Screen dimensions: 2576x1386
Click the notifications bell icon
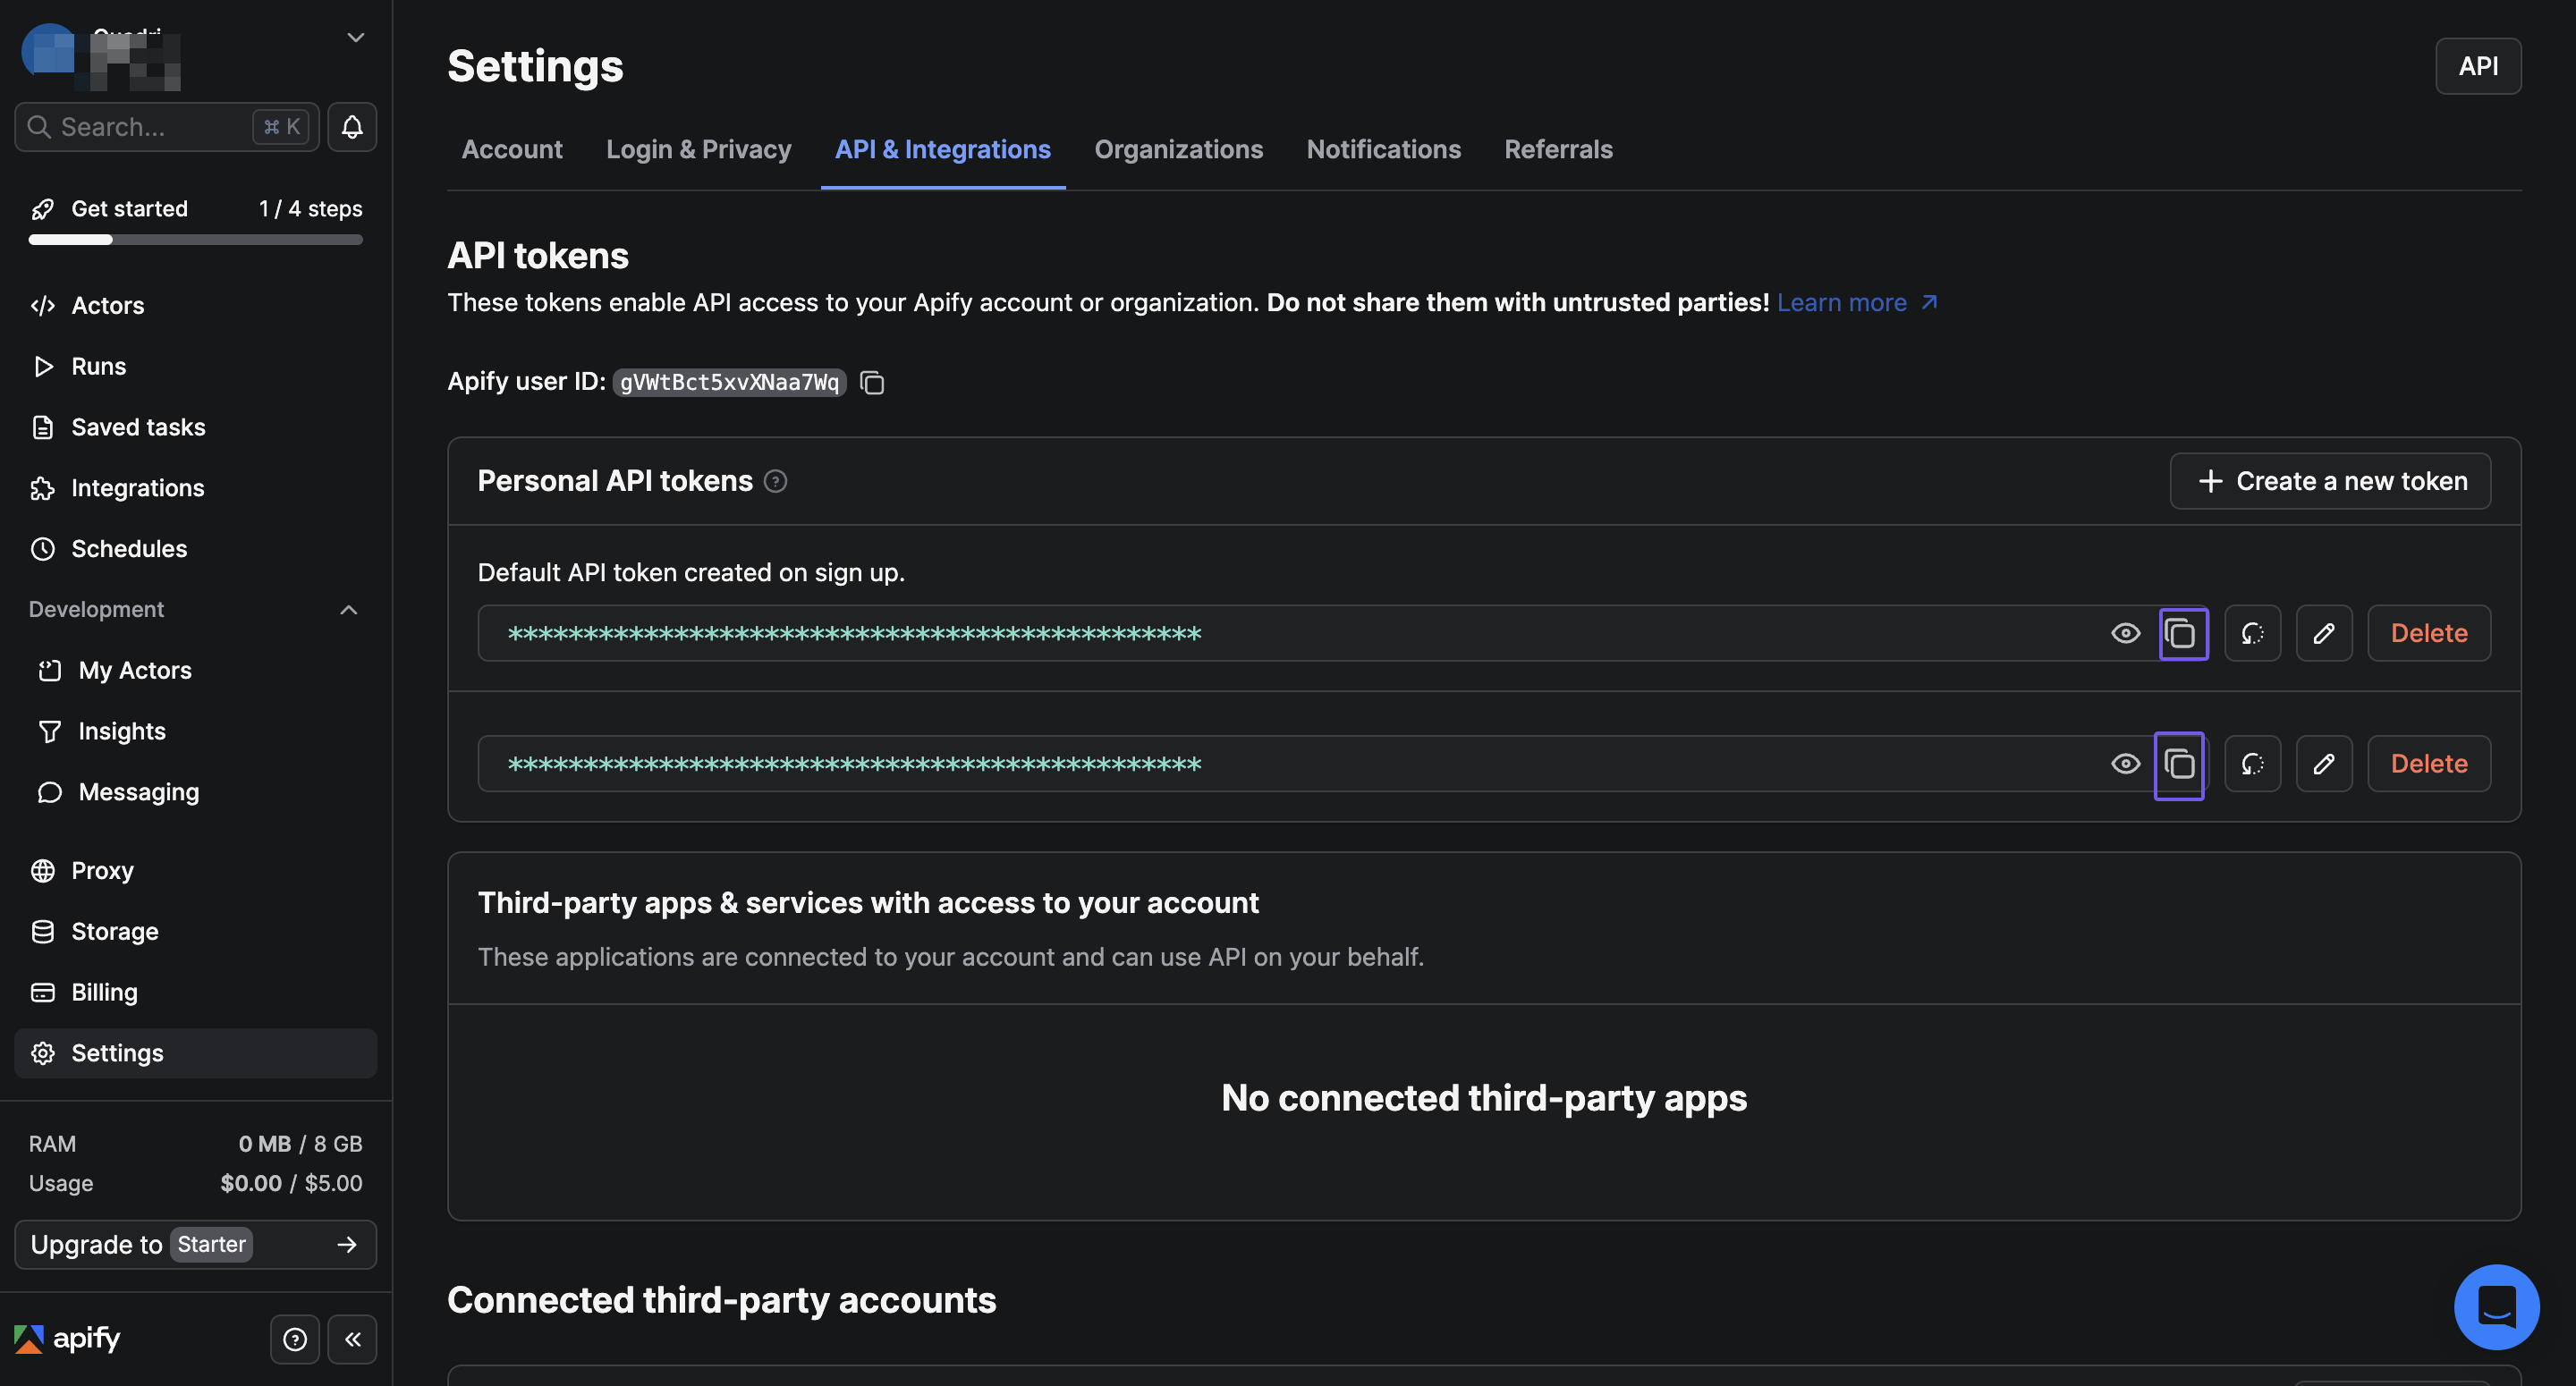[352, 127]
